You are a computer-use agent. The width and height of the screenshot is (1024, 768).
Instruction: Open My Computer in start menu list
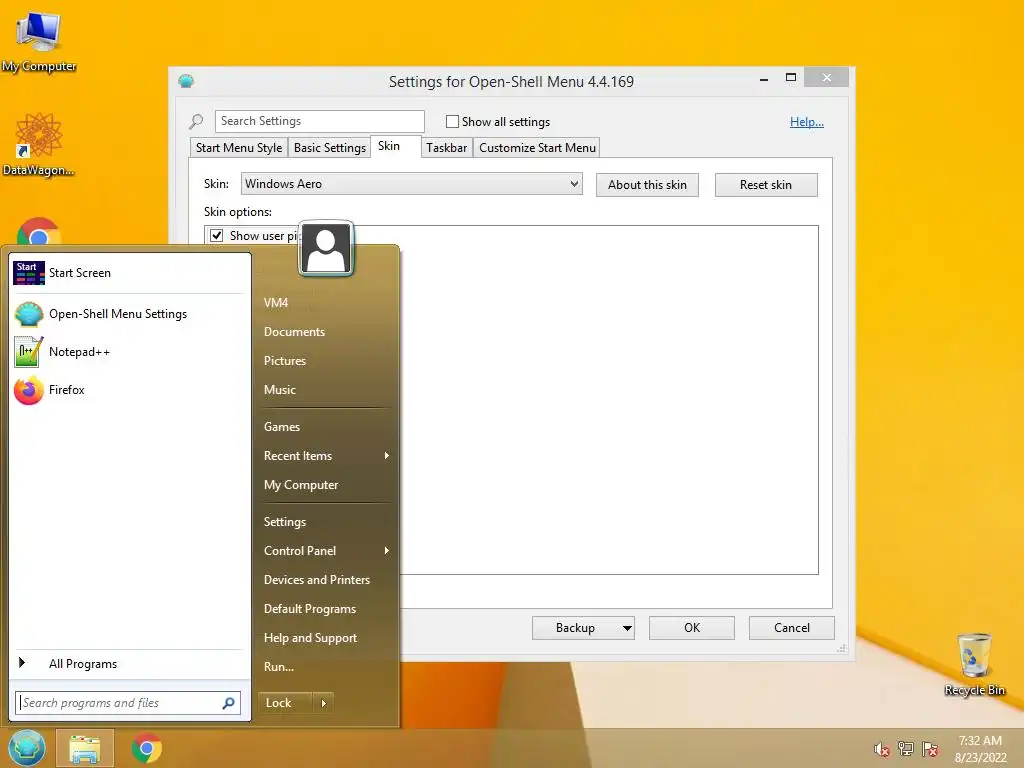(327, 485)
